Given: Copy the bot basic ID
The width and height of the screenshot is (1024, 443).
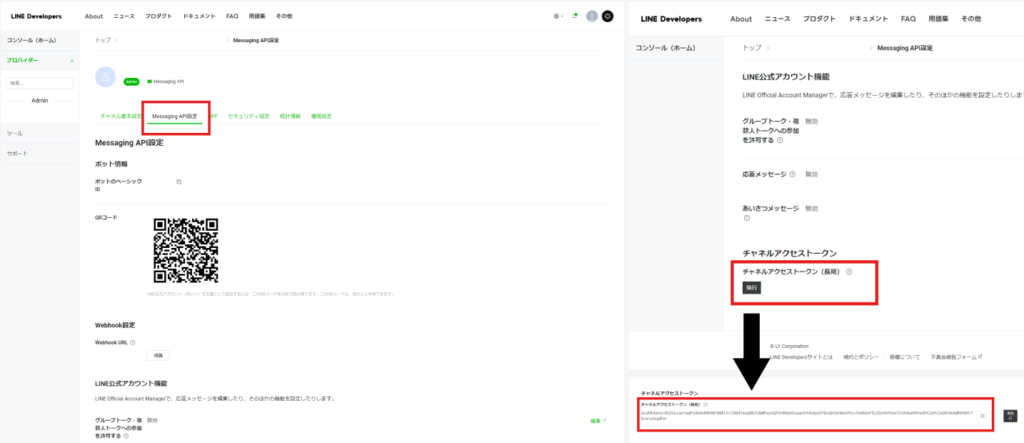Looking at the screenshot, I should pyautogui.click(x=179, y=182).
